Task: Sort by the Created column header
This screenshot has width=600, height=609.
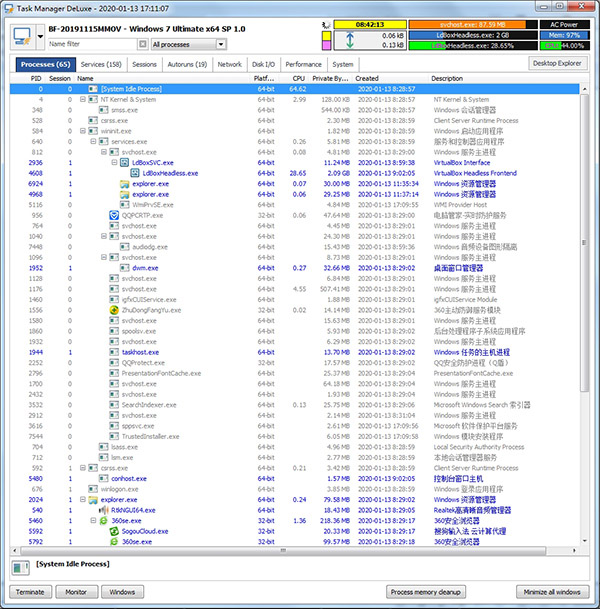Action: 367,78
